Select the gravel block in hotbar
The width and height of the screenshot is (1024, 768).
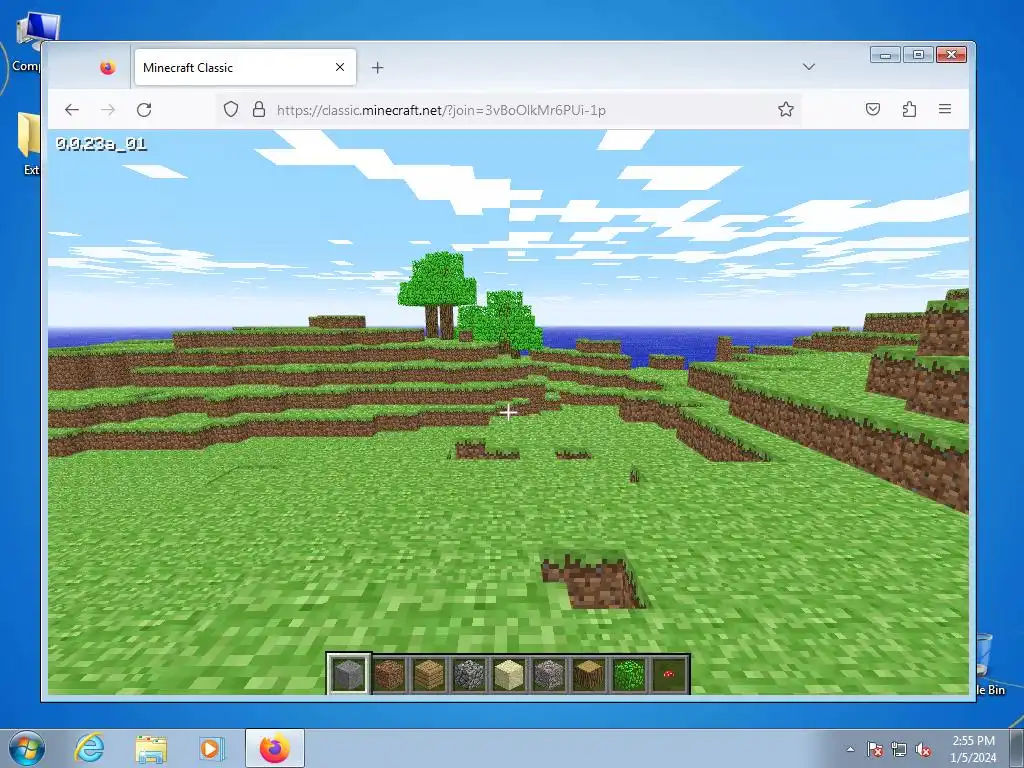(x=549, y=673)
